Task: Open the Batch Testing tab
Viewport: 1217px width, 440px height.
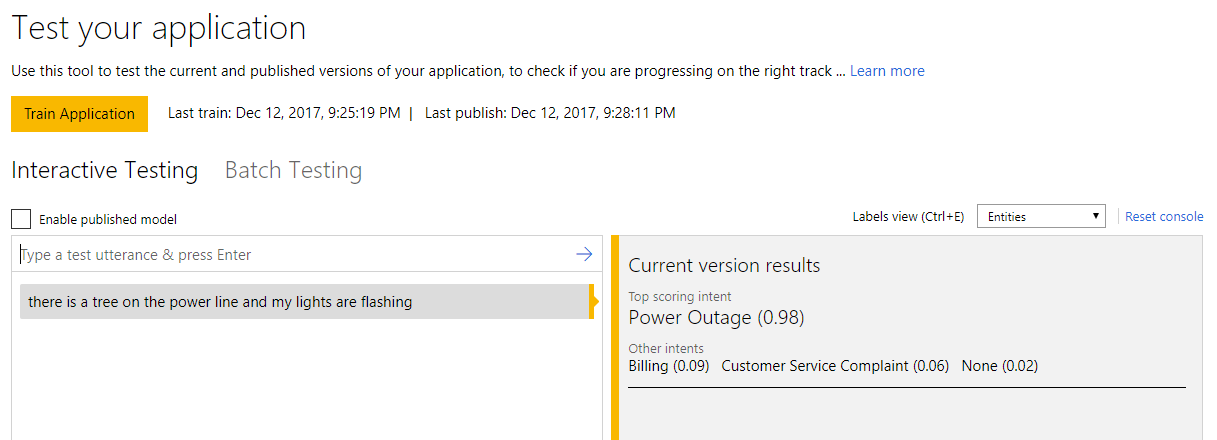Action: pos(293,171)
